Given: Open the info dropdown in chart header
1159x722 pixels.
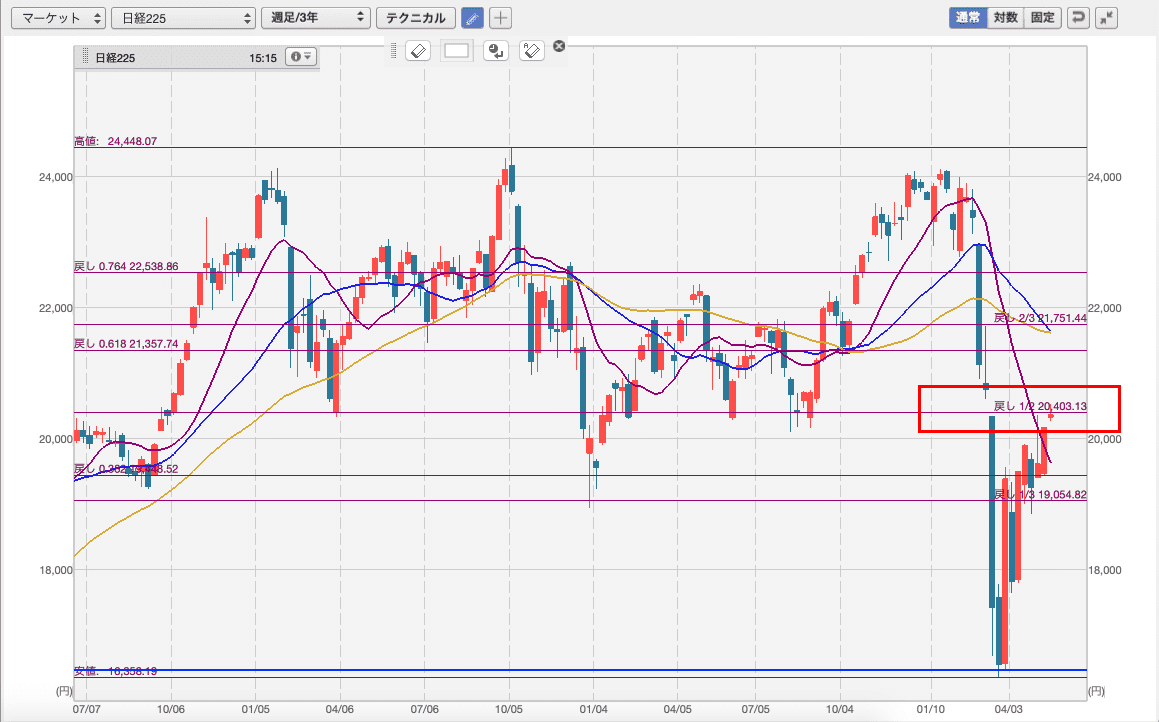Looking at the screenshot, I should point(301,57).
